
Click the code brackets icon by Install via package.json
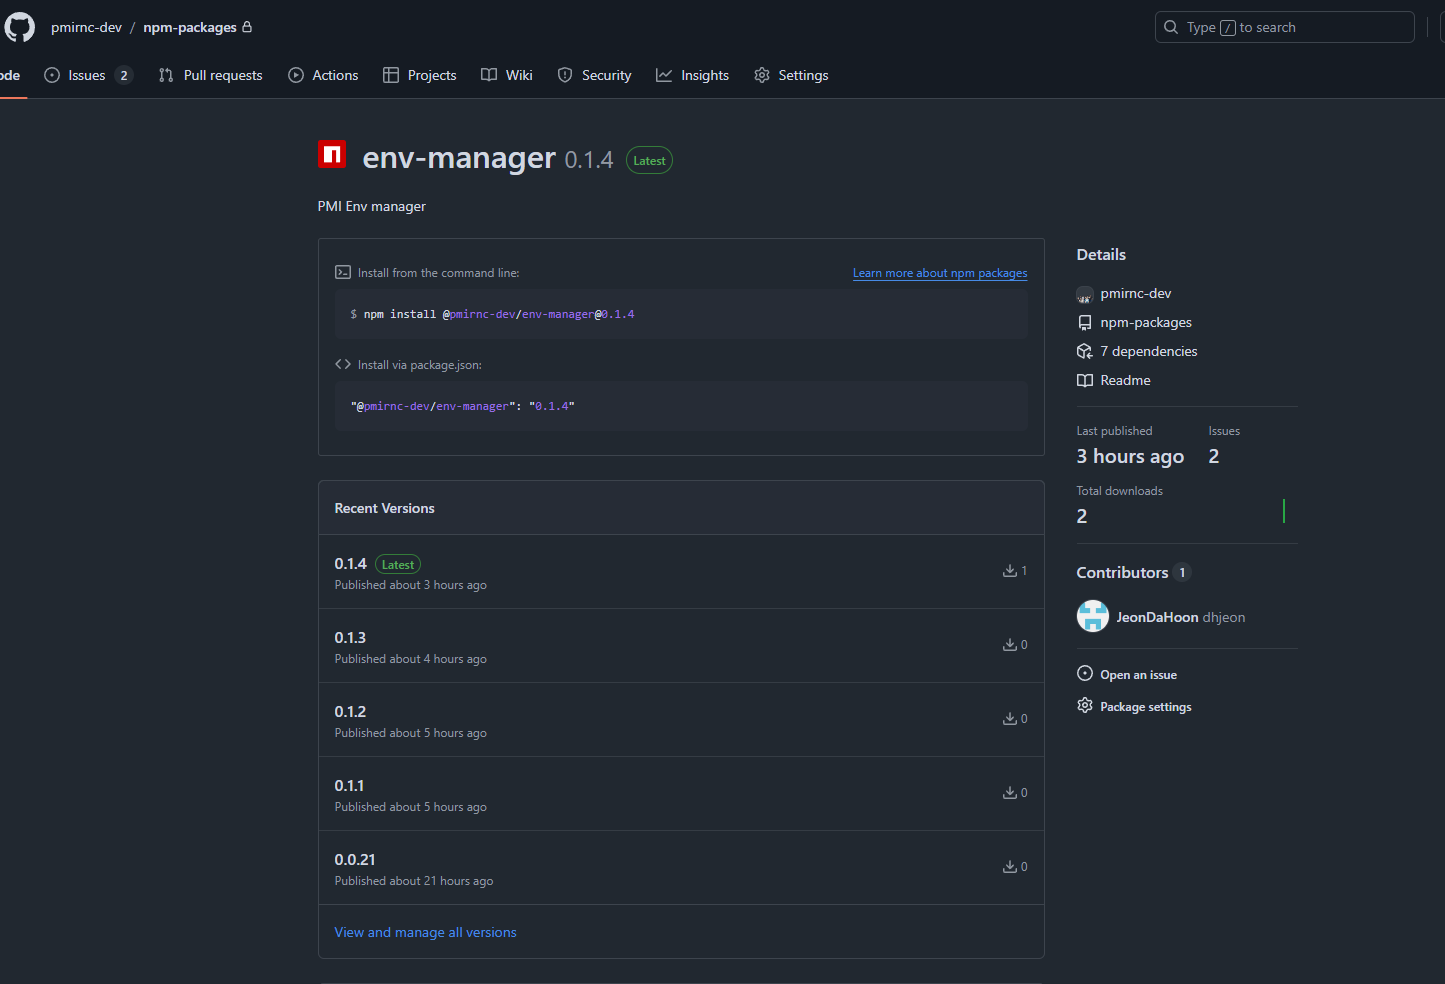pyautogui.click(x=343, y=364)
